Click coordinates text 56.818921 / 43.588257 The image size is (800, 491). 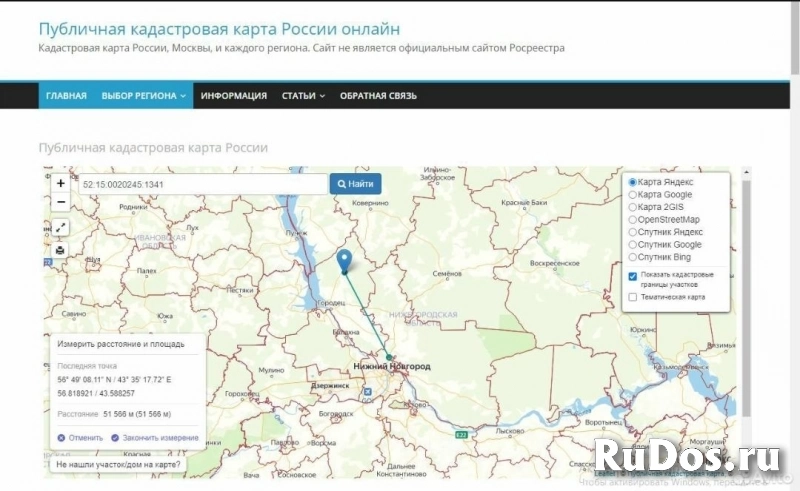point(96,394)
